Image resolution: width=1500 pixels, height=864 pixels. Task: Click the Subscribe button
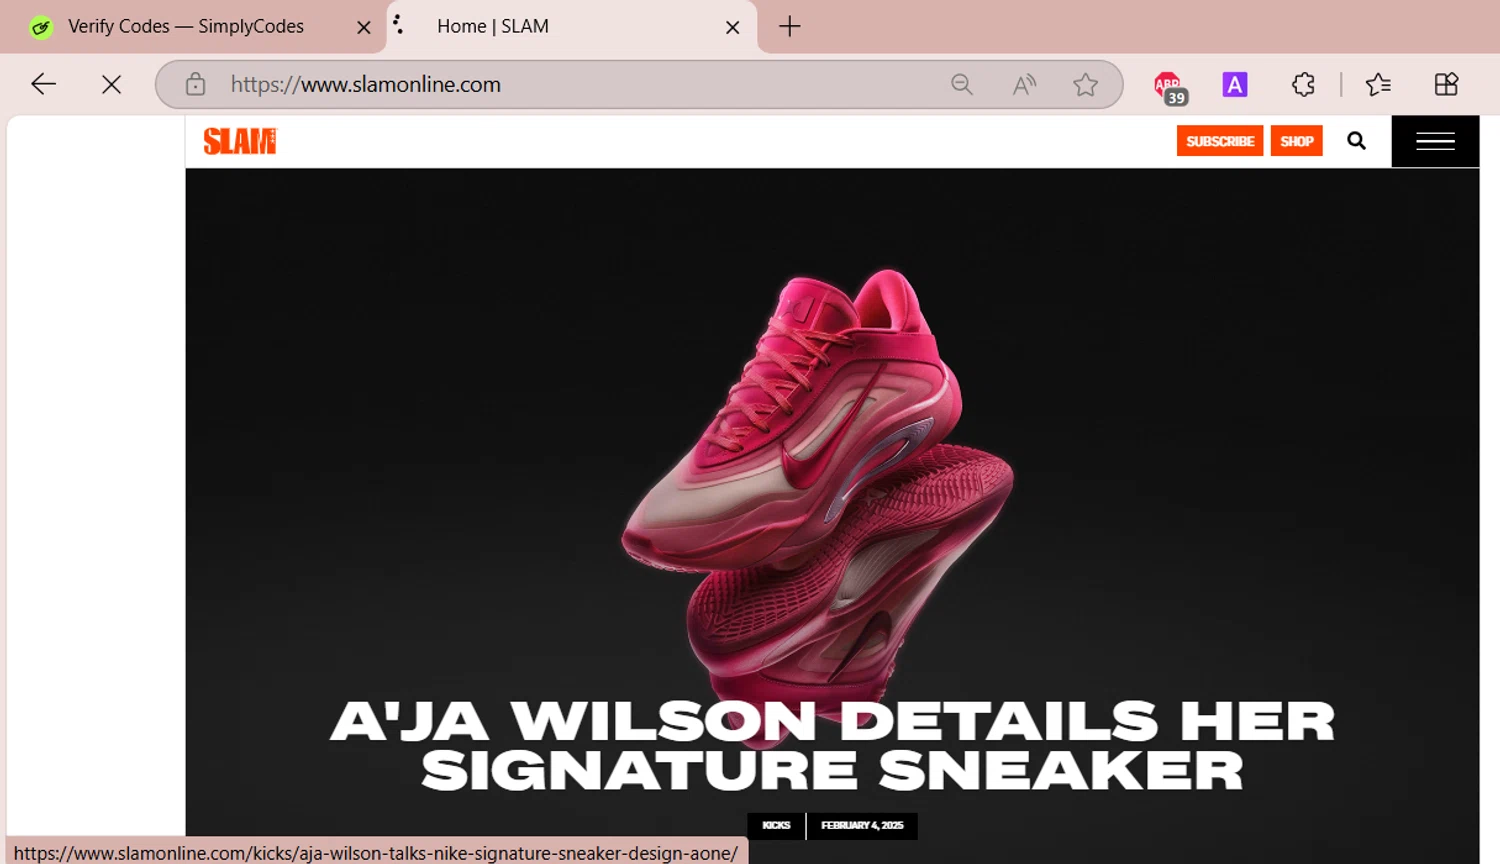pos(1220,141)
